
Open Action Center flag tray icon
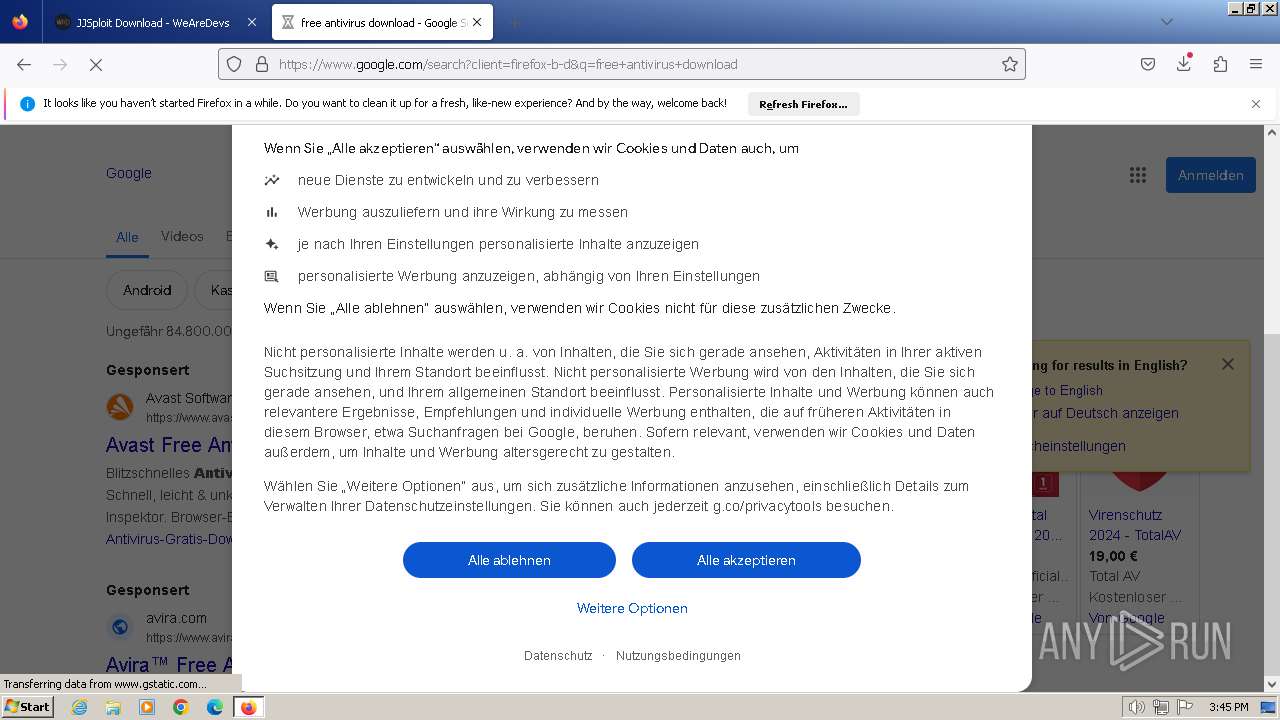pos(1186,707)
